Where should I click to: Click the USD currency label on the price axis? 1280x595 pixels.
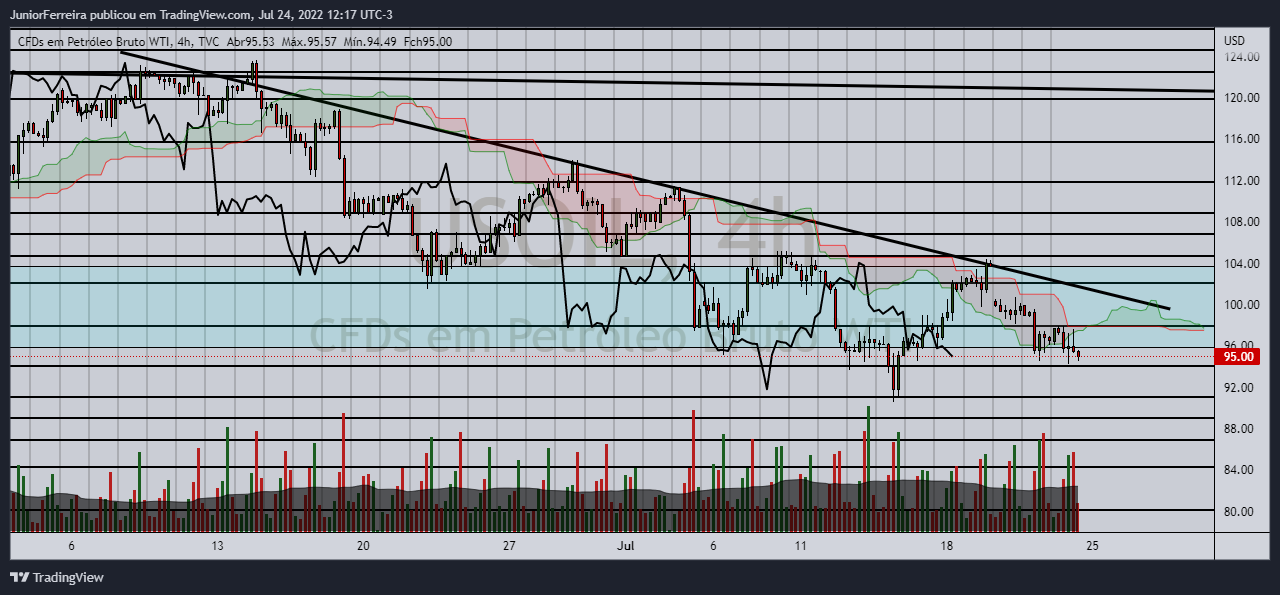(1234, 41)
